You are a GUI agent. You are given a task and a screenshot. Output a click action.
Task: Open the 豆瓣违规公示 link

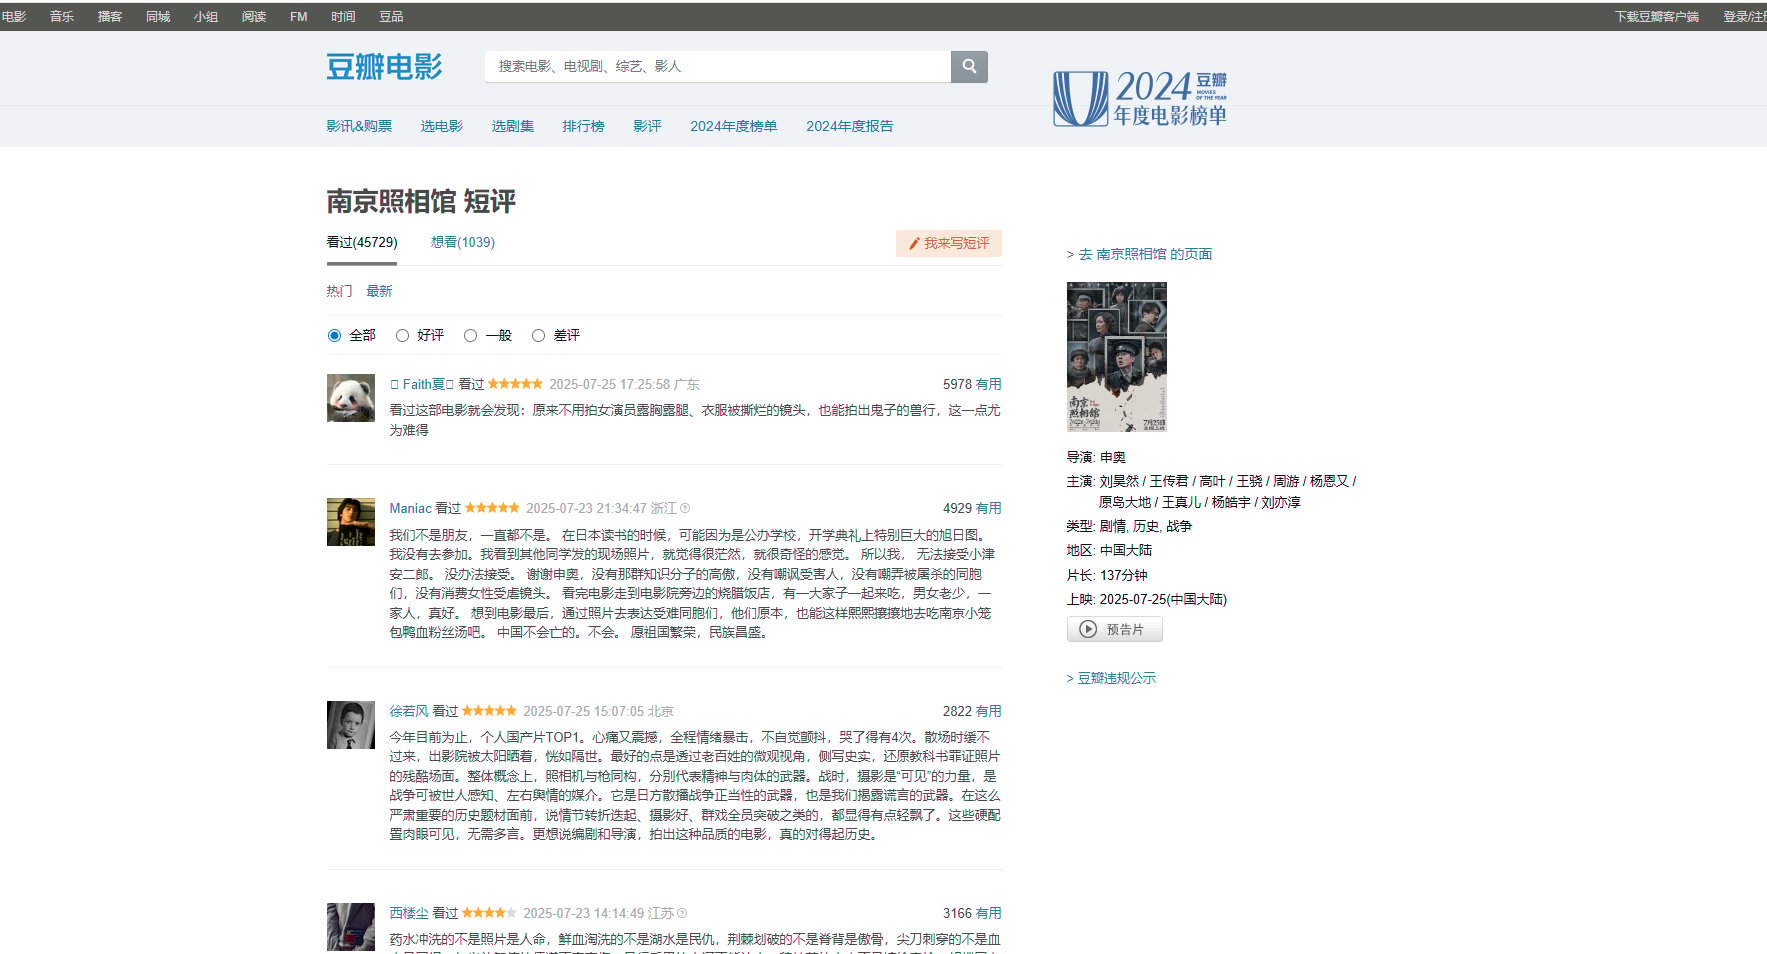(x=1117, y=678)
